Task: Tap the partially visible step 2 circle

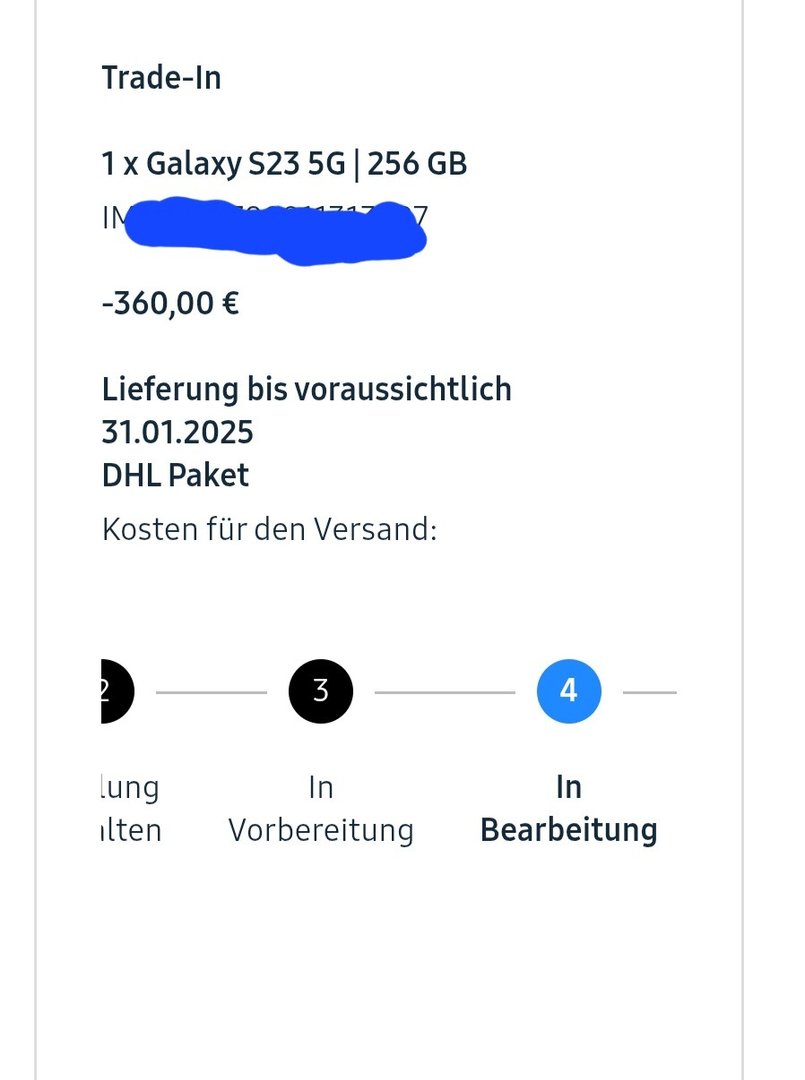Action: [x=115, y=691]
